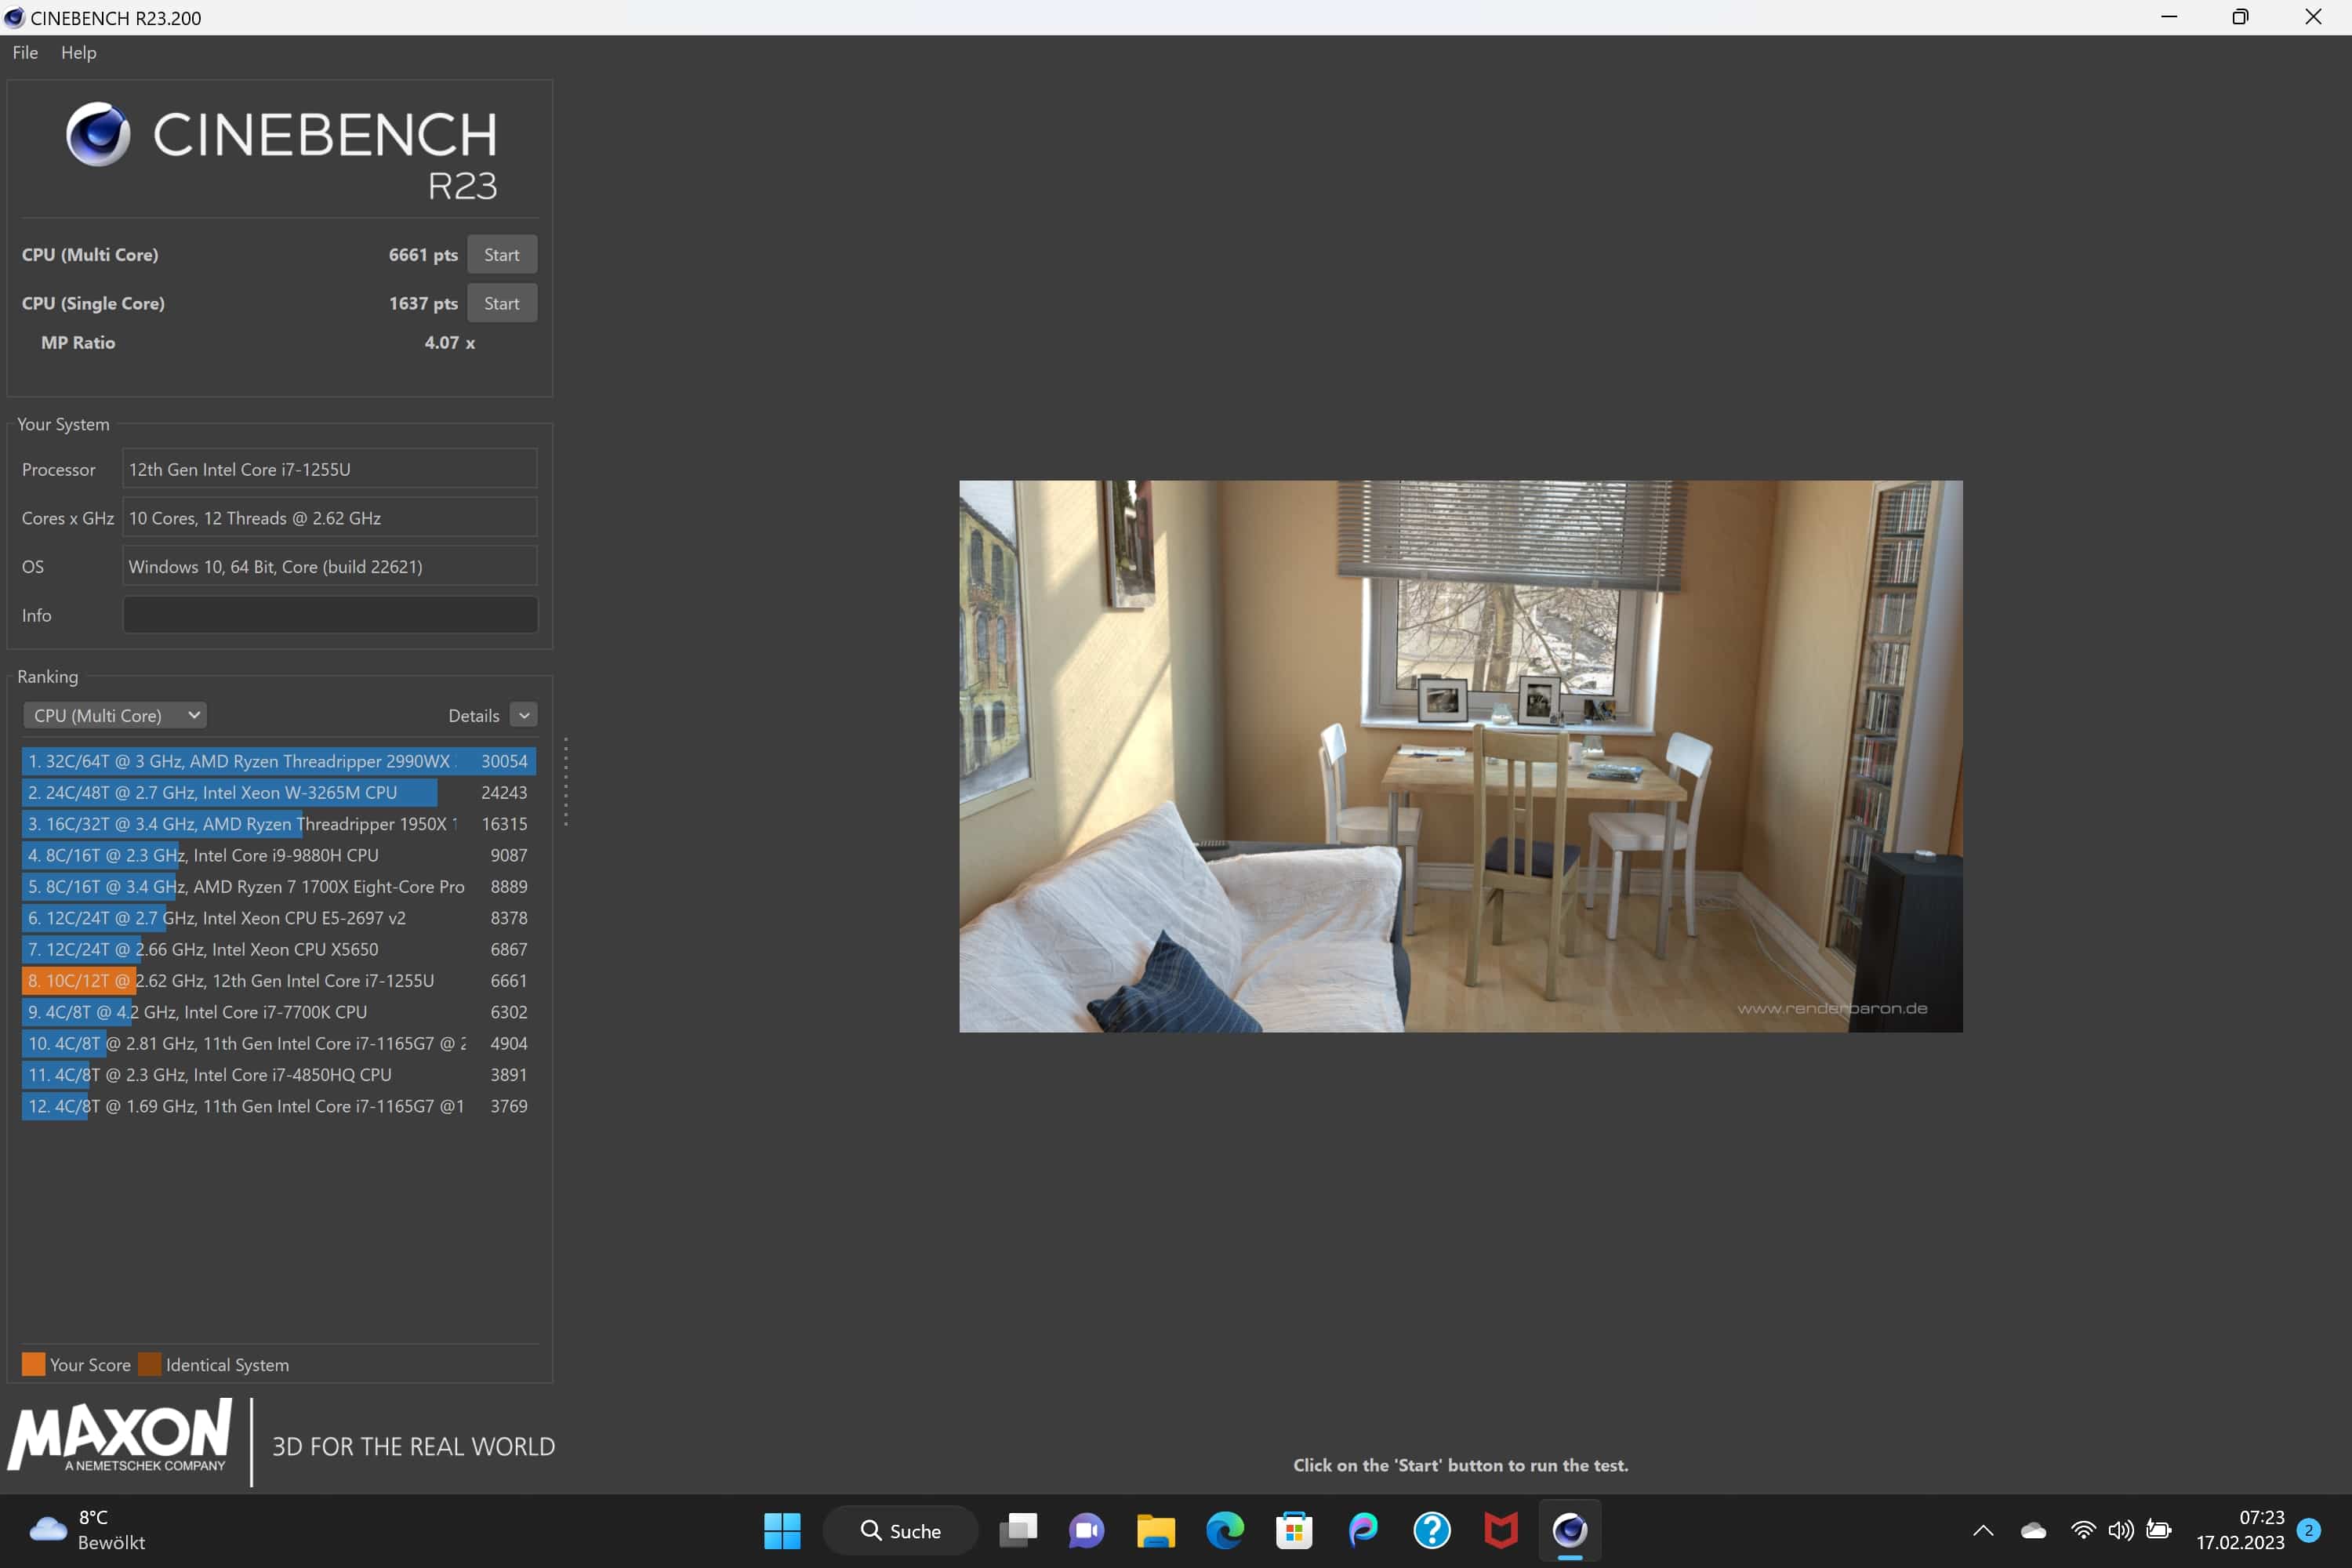
Task: Open the blue question mark help icon
Action: [x=1432, y=1530]
